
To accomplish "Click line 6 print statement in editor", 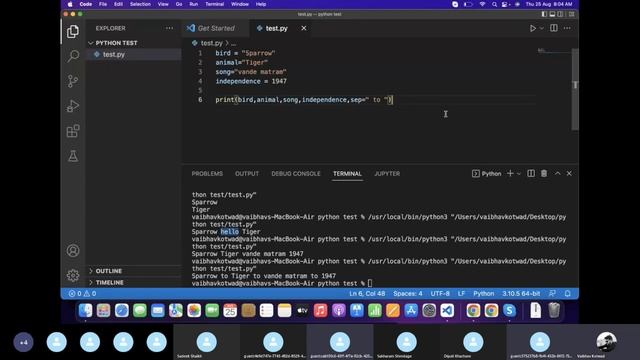I will point(304,100).
